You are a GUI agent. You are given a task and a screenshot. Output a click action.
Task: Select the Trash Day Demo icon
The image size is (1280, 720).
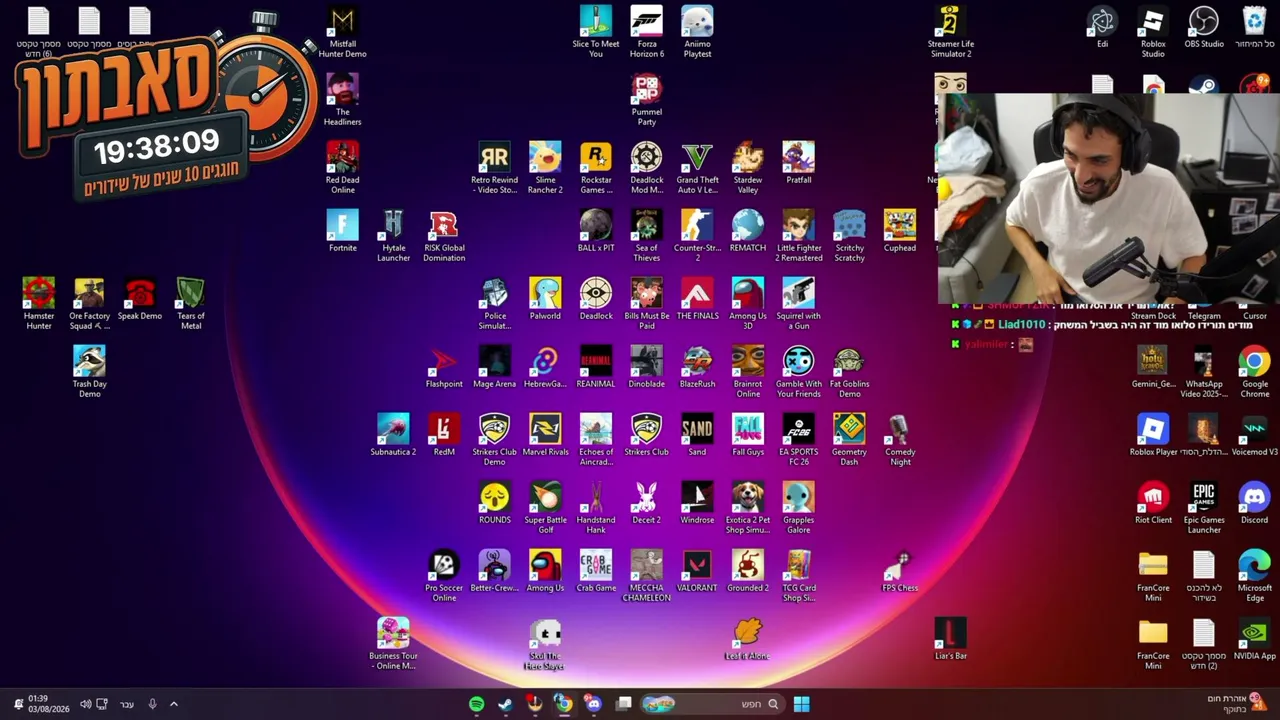tap(89, 372)
